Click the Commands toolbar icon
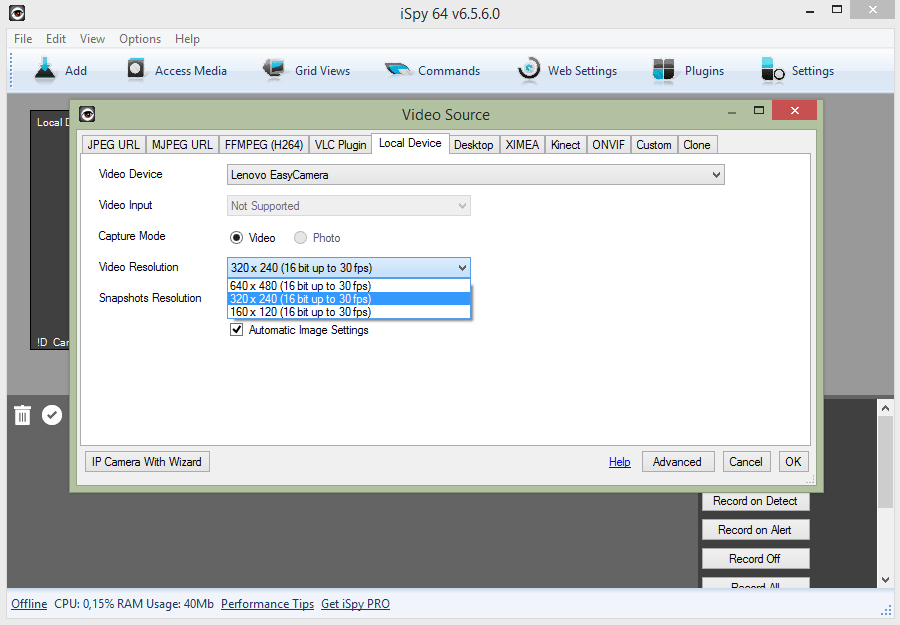Viewport: 900px width, 625px height. point(398,70)
